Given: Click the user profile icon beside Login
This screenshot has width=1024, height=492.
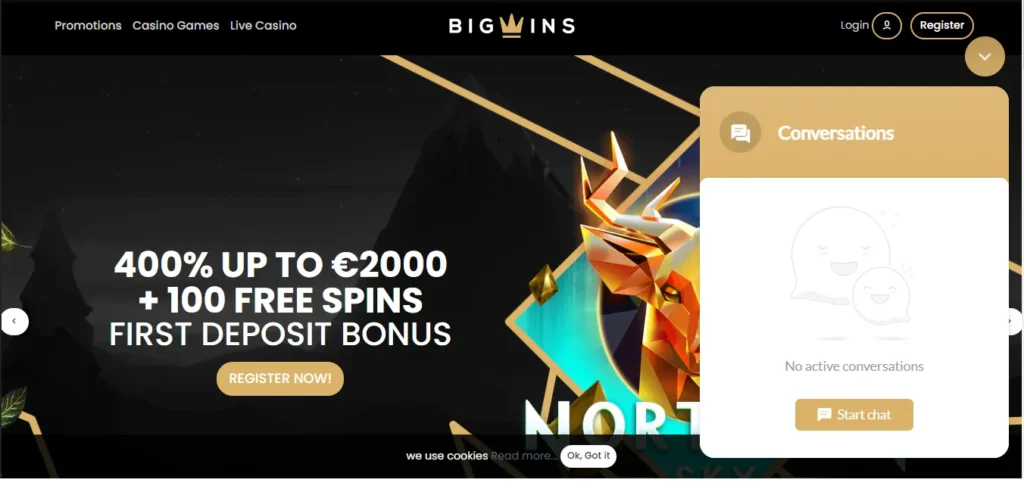Looking at the screenshot, I should (x=886, y=25).
